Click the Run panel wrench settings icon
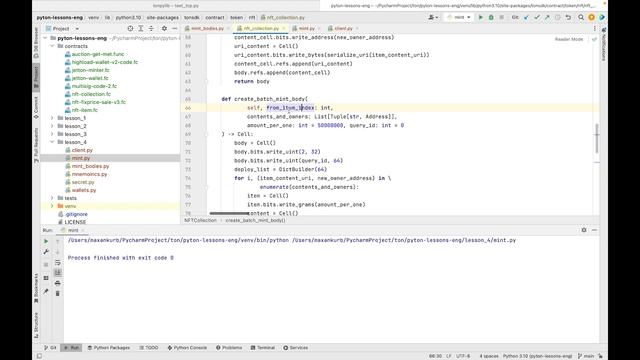 point(46,252)
